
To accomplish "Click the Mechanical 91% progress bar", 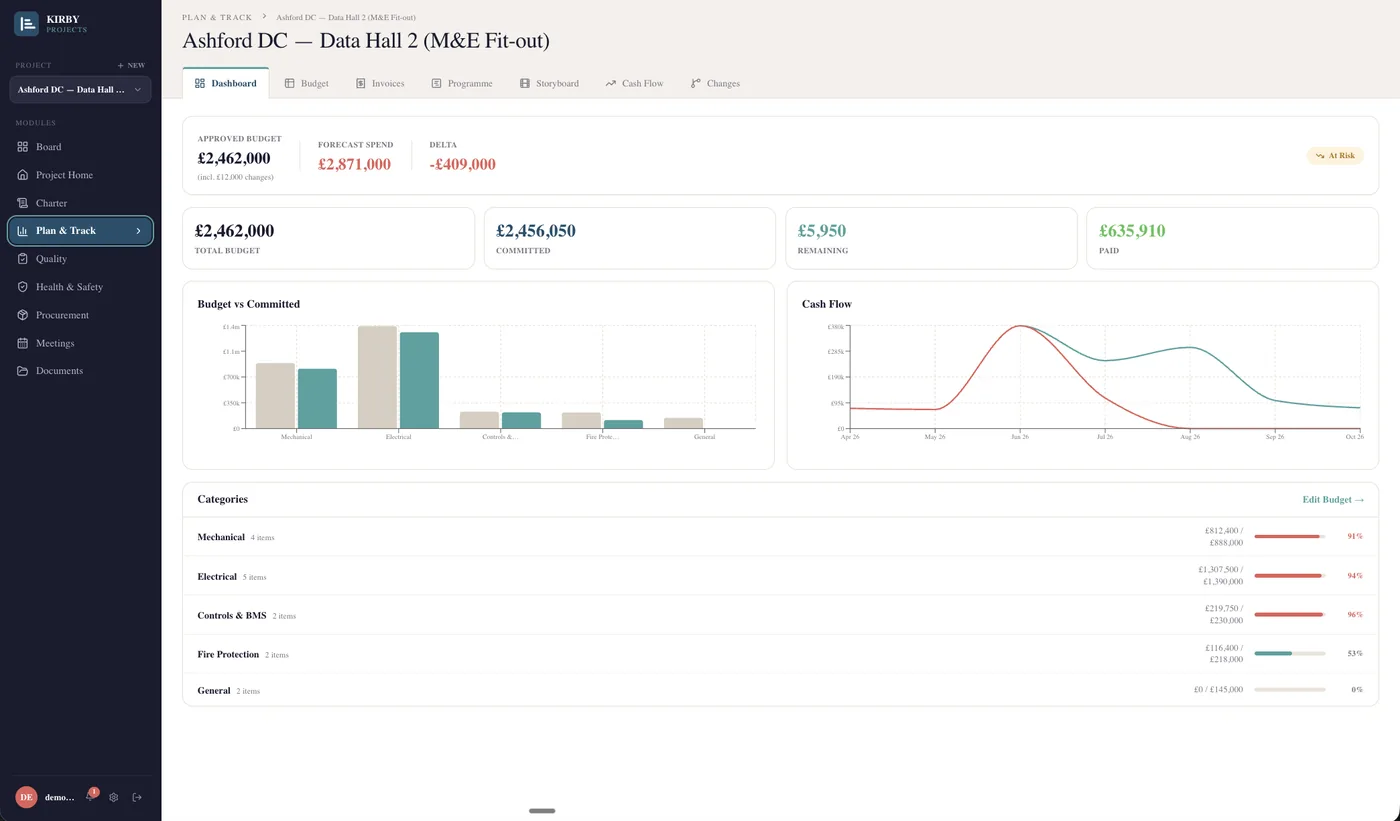I will 1290,537.
